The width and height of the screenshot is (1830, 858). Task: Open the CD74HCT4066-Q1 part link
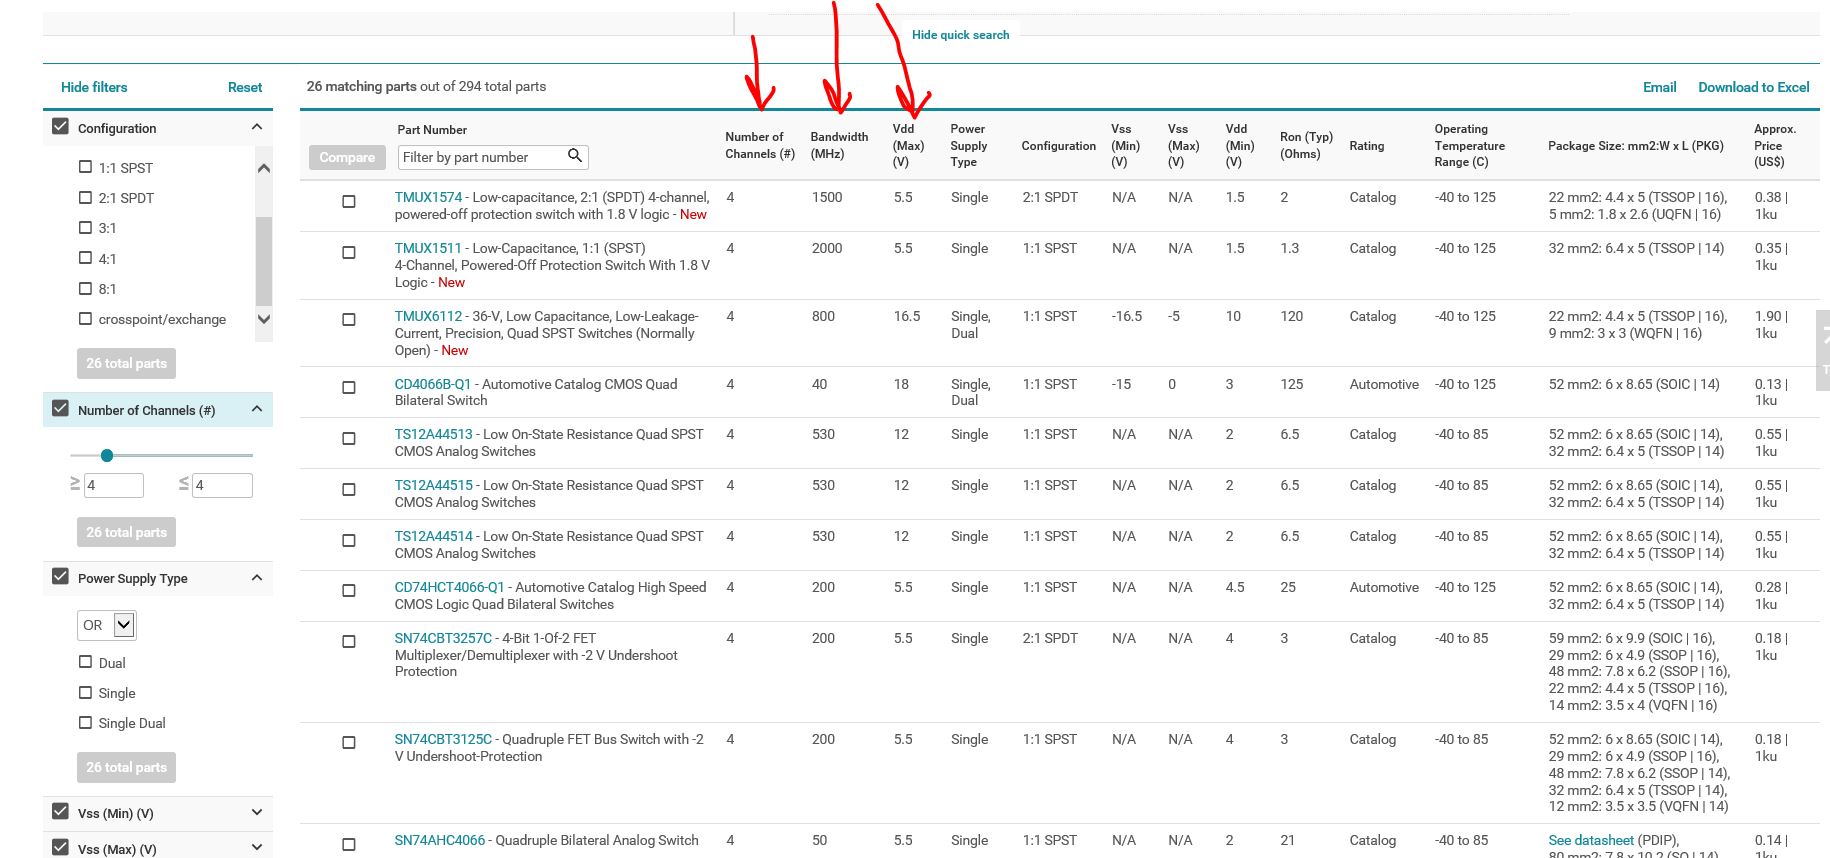tap(449, 587)
